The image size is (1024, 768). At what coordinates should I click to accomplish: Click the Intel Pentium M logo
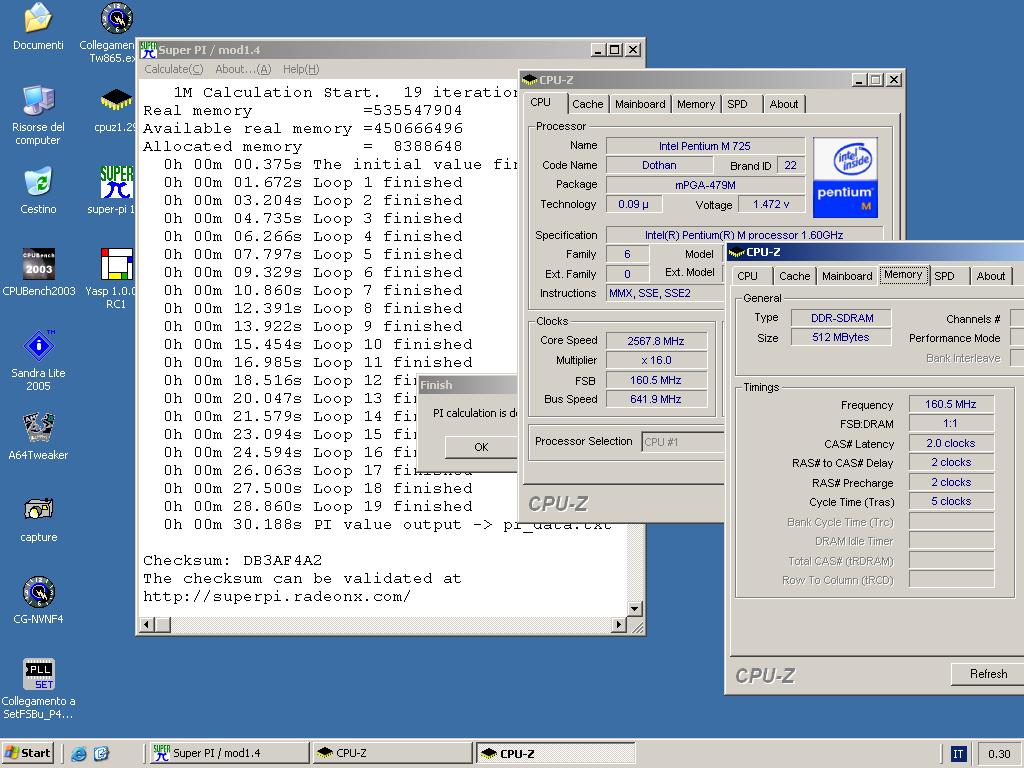845,178
